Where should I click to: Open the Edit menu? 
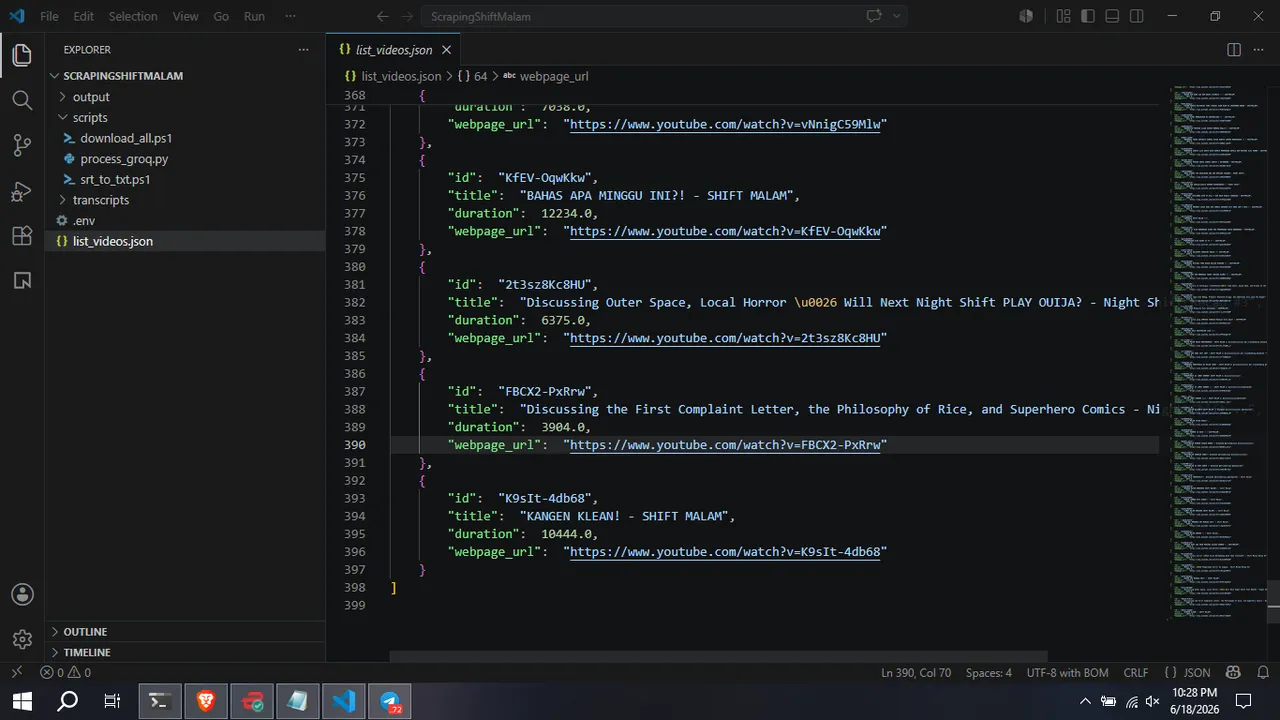(x=84, y=16)
